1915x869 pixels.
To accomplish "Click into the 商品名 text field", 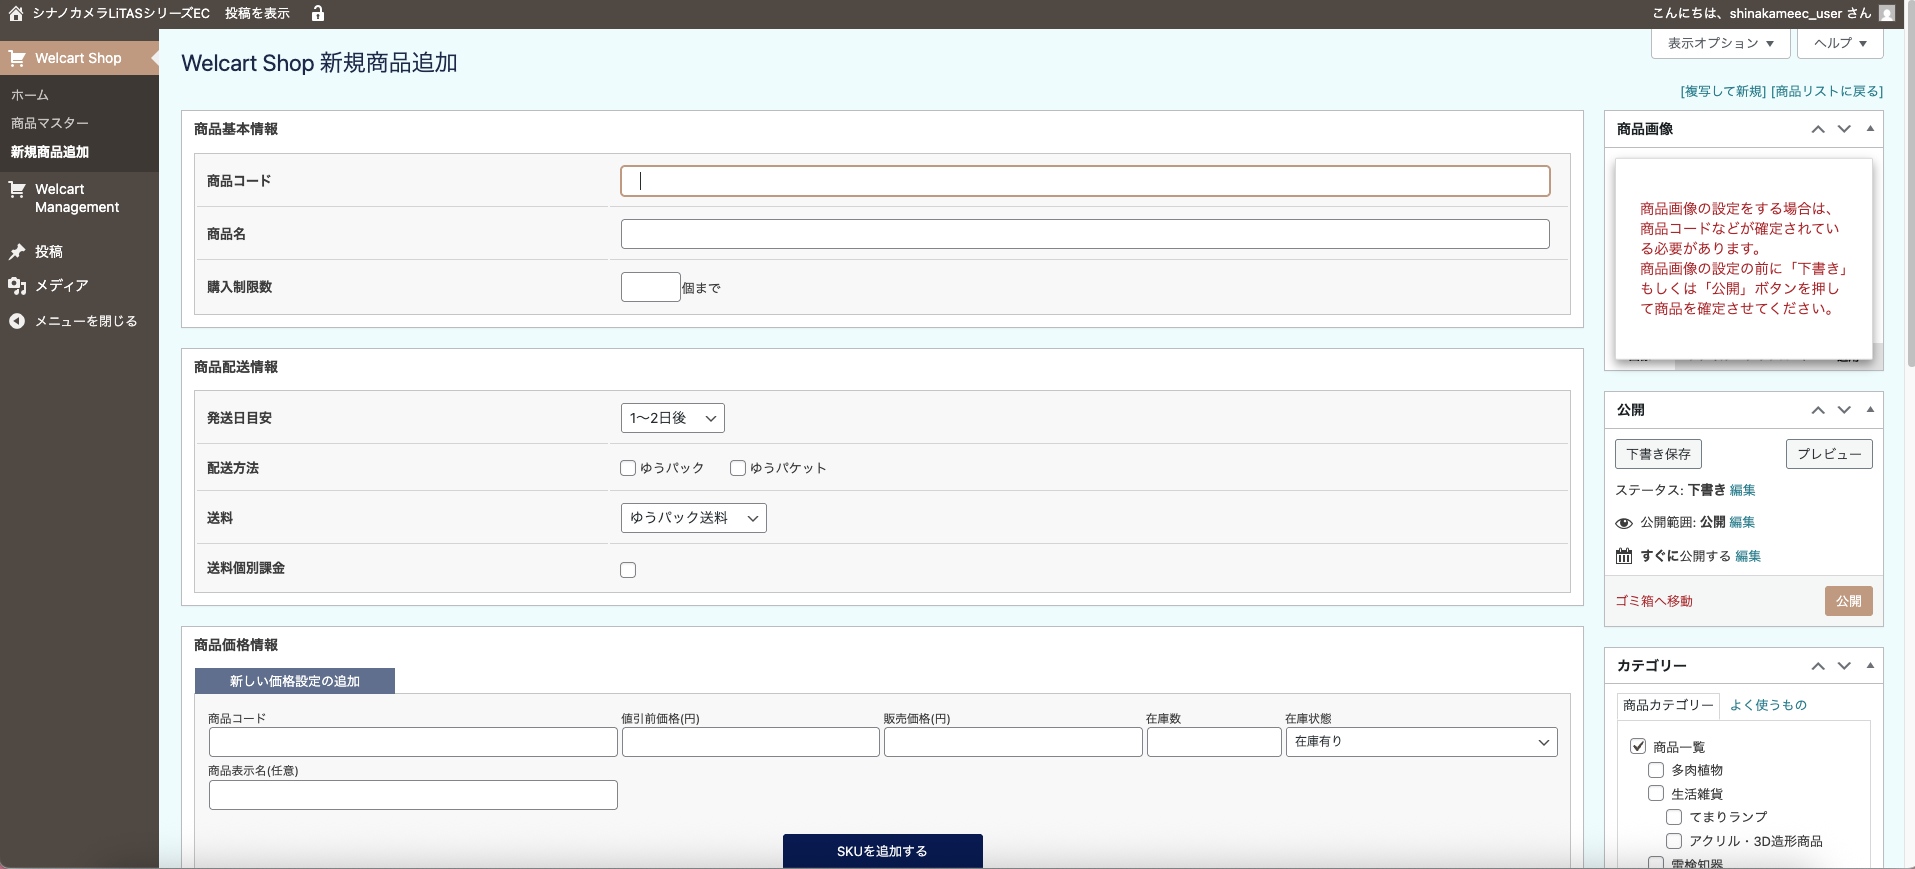I will [1085, 234].
